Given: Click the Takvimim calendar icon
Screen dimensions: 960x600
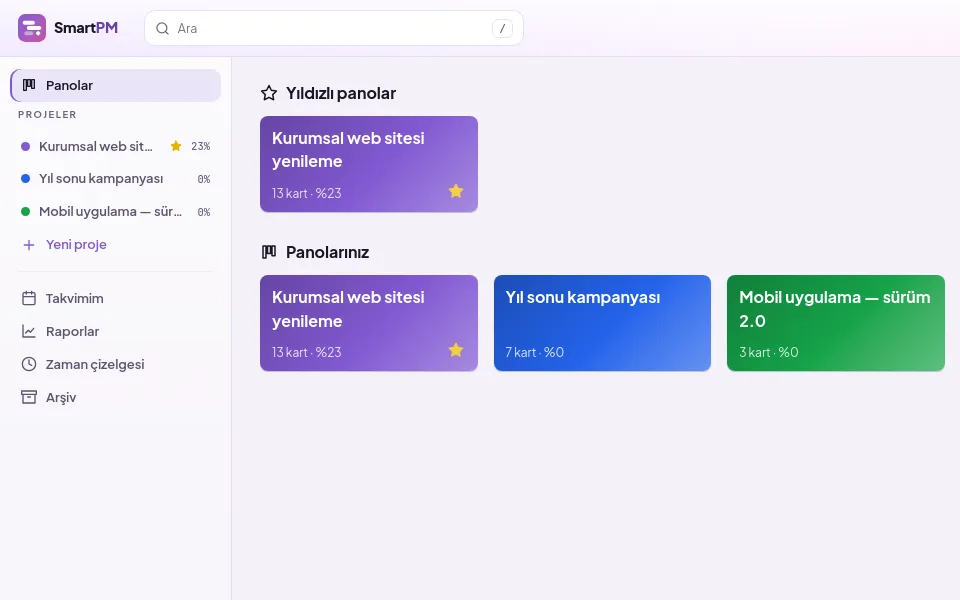Looking at the screenshot, I should coord(29,298).
